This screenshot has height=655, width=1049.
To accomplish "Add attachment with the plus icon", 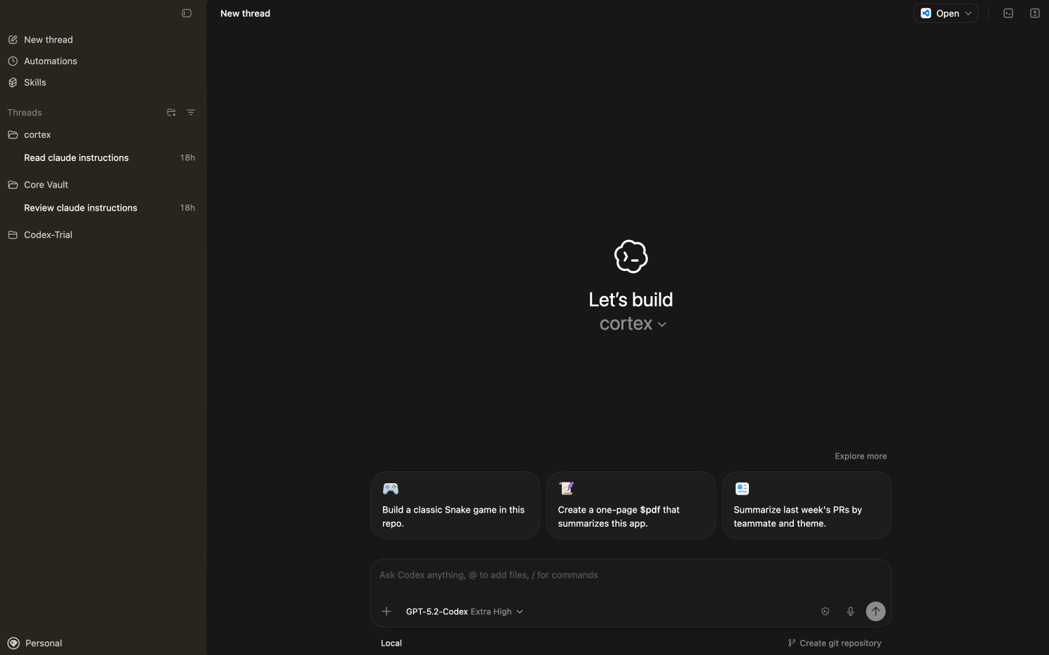I will [x=386, y=612].
